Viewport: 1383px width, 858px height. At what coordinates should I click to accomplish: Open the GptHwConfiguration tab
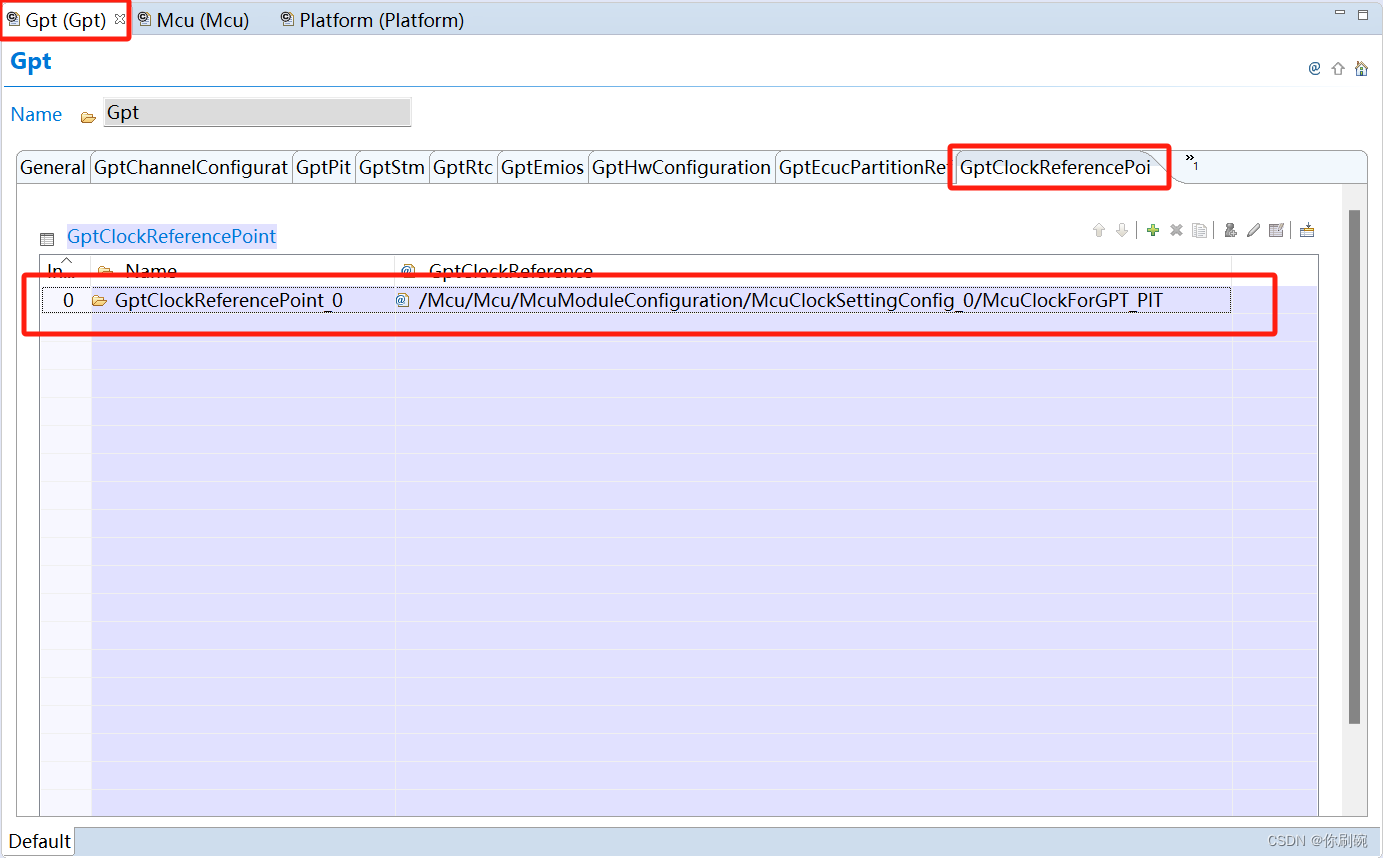coord(681,167)
